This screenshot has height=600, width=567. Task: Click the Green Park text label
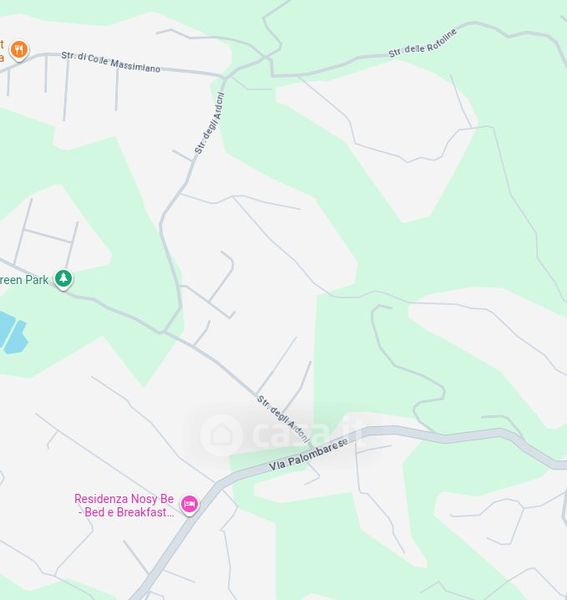pyautogui.click(x=24, y=280)
